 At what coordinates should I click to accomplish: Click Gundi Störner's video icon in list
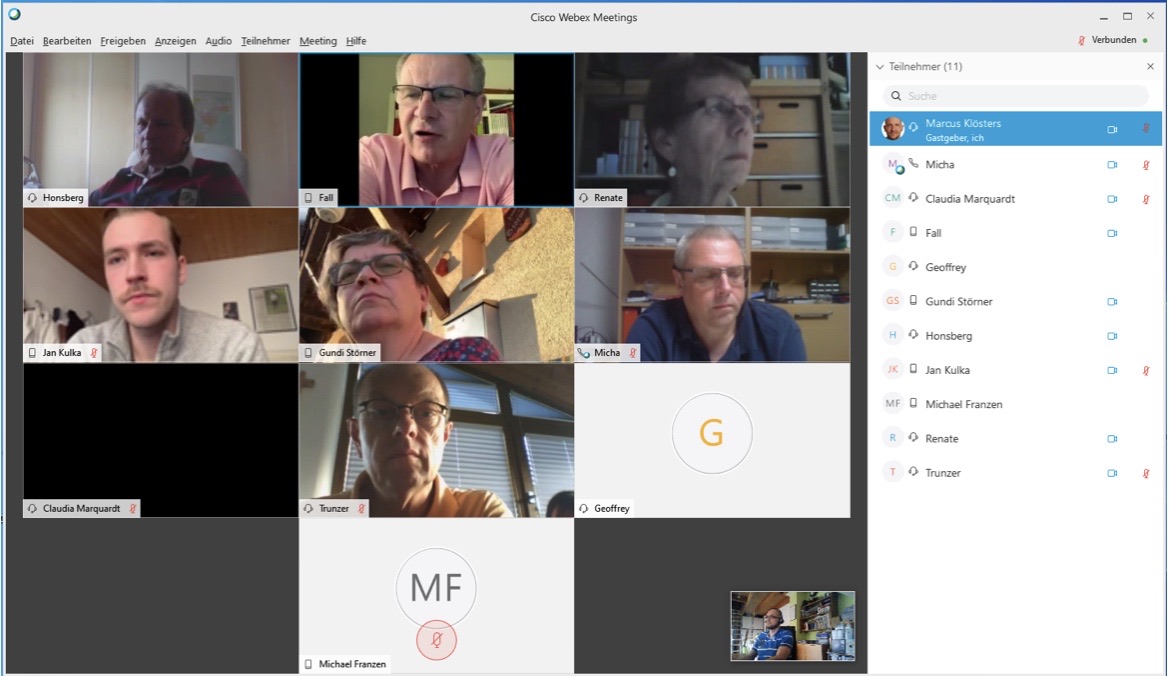[x=1112, y=302]
